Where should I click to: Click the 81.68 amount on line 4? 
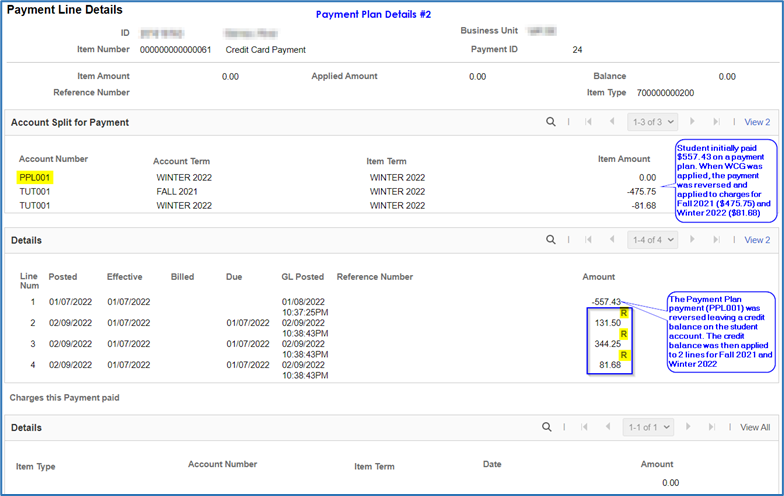(610, 364)
